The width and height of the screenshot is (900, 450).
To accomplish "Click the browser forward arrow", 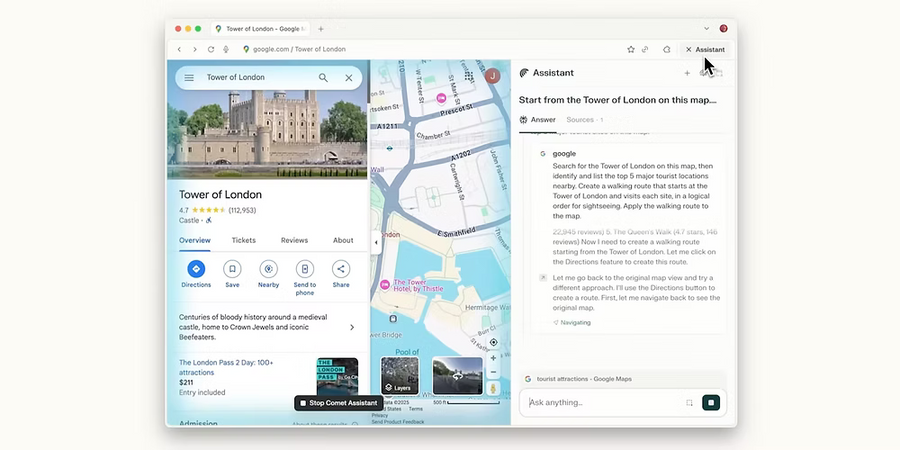I will coord(195,49).
